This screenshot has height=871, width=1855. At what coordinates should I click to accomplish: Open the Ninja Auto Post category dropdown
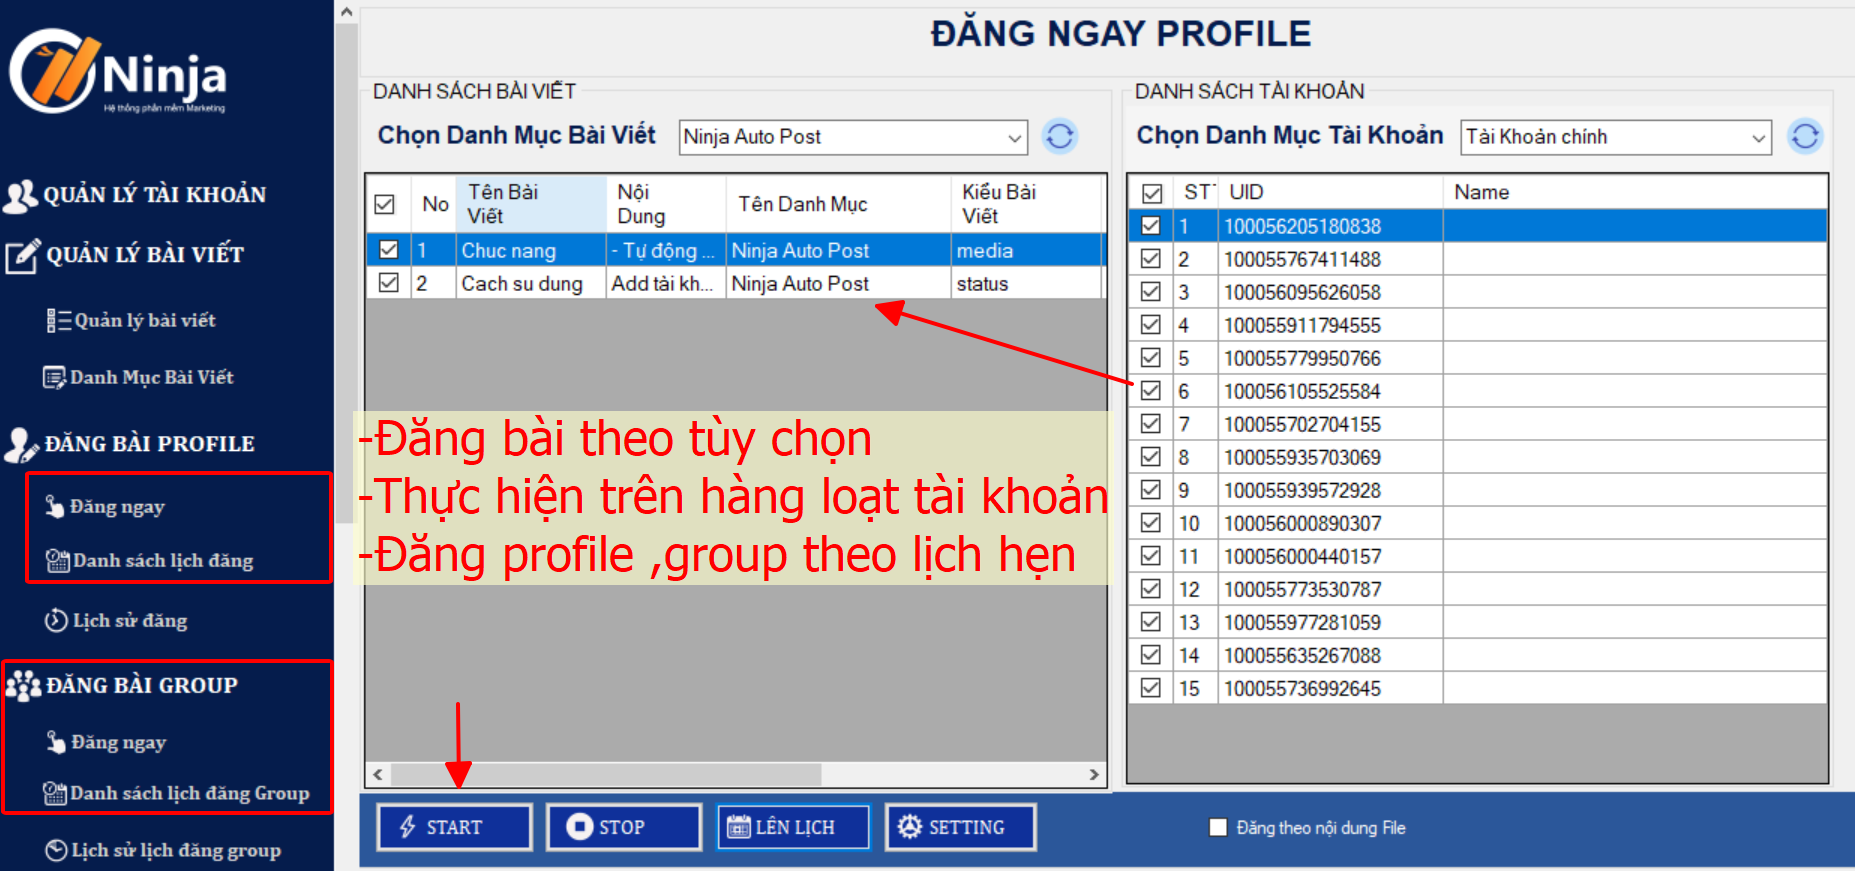click(854, 137)
